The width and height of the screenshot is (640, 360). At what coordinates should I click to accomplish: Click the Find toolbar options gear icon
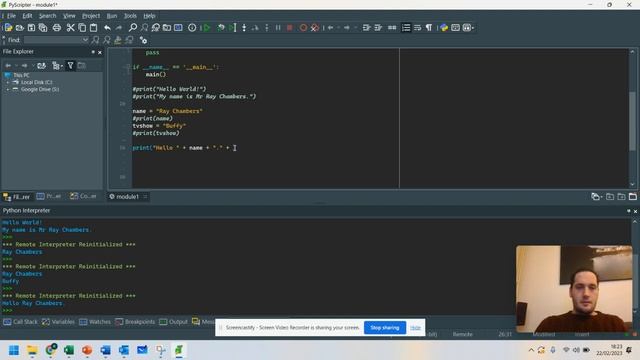pyautogui.click(x=143, y=40)
